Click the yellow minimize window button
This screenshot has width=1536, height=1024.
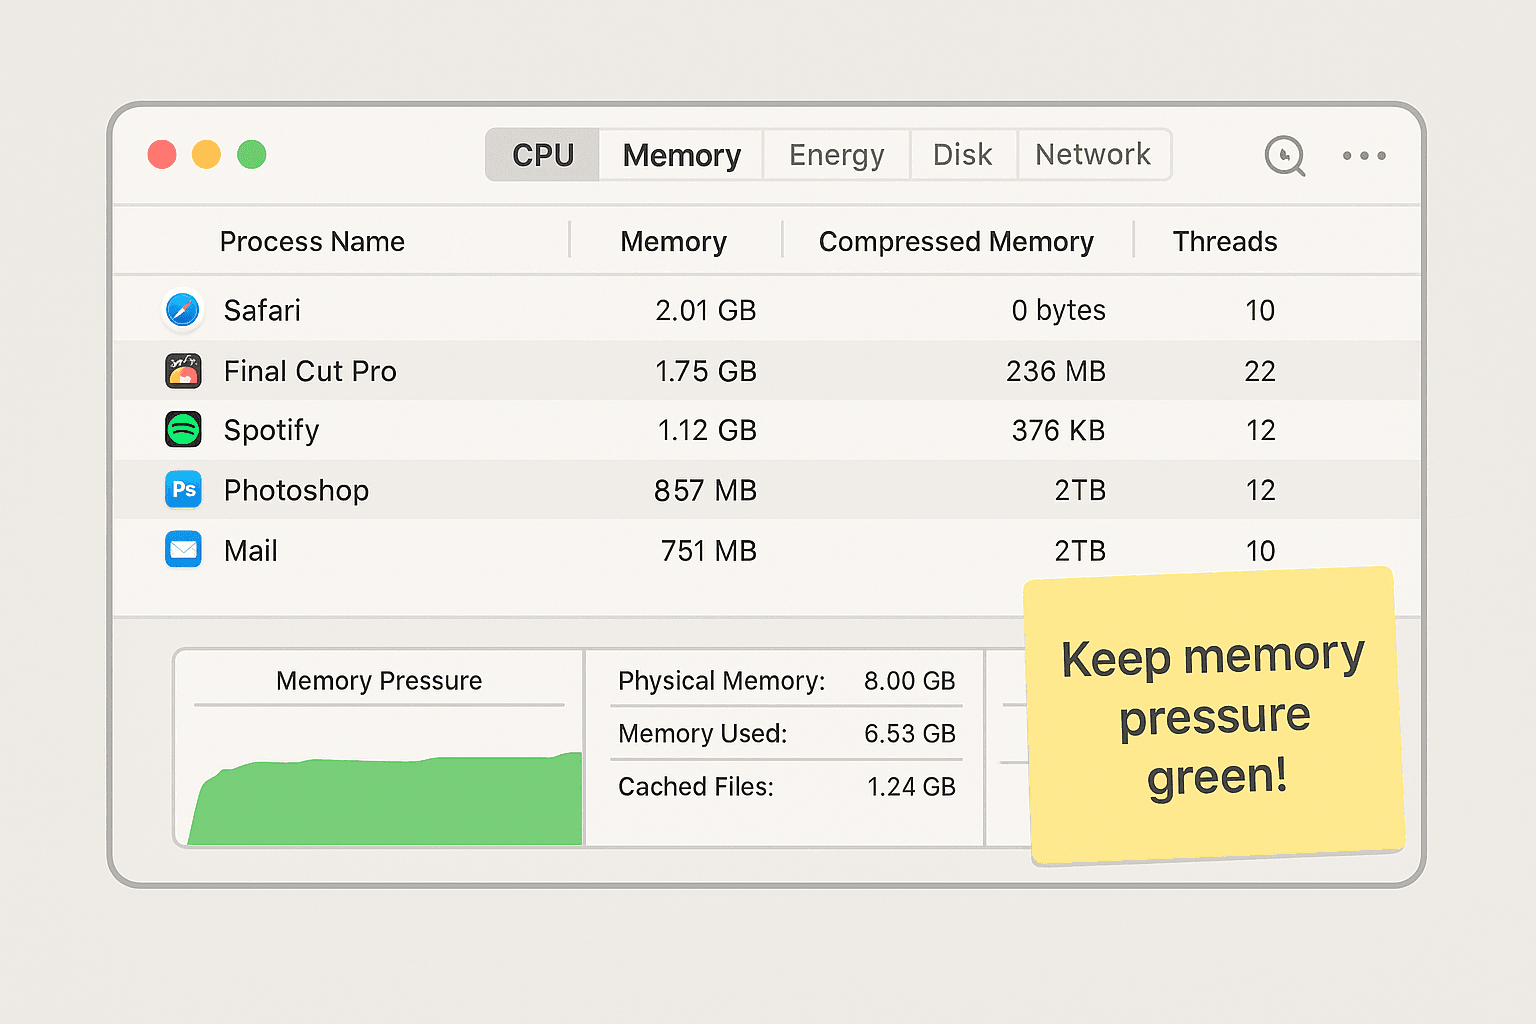(x=206, y=155)
